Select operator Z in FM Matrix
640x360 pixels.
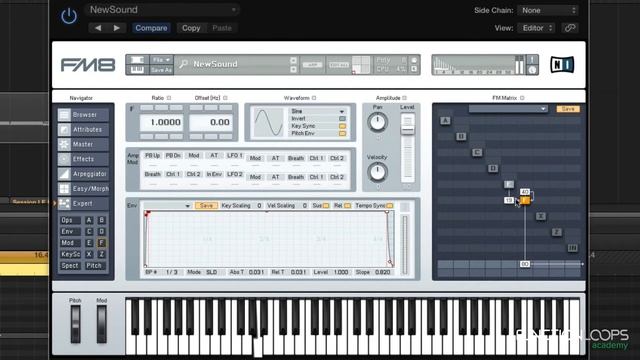pyautogui.click(x=557, y=232)
